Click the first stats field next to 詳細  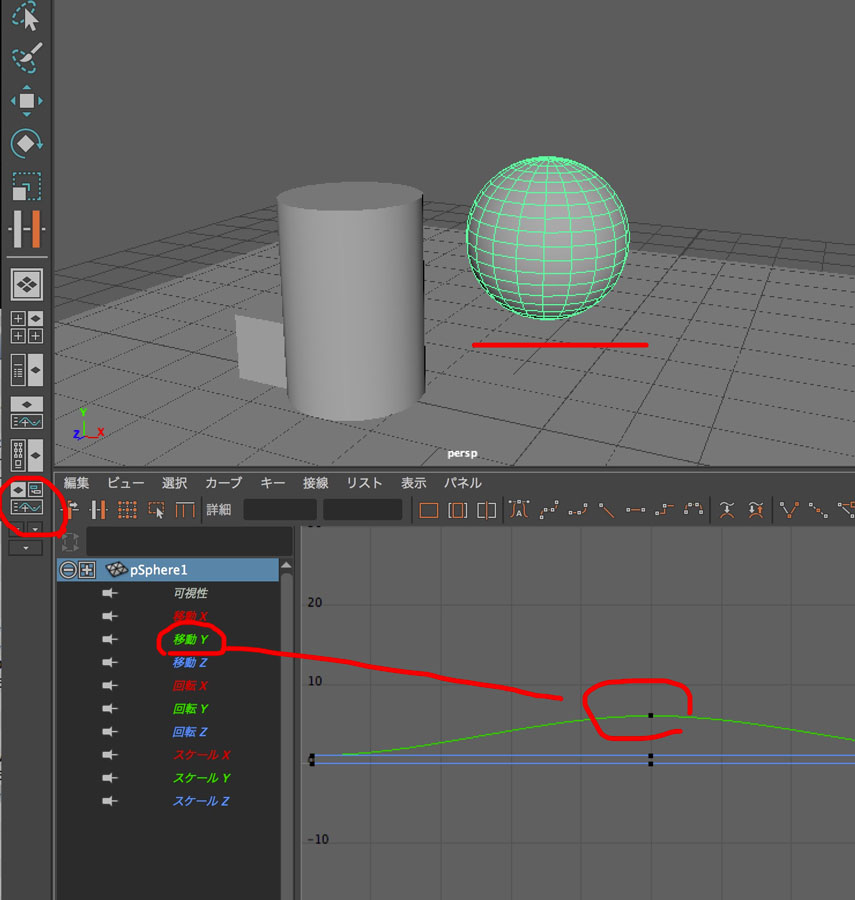click(x=280, y=510)
